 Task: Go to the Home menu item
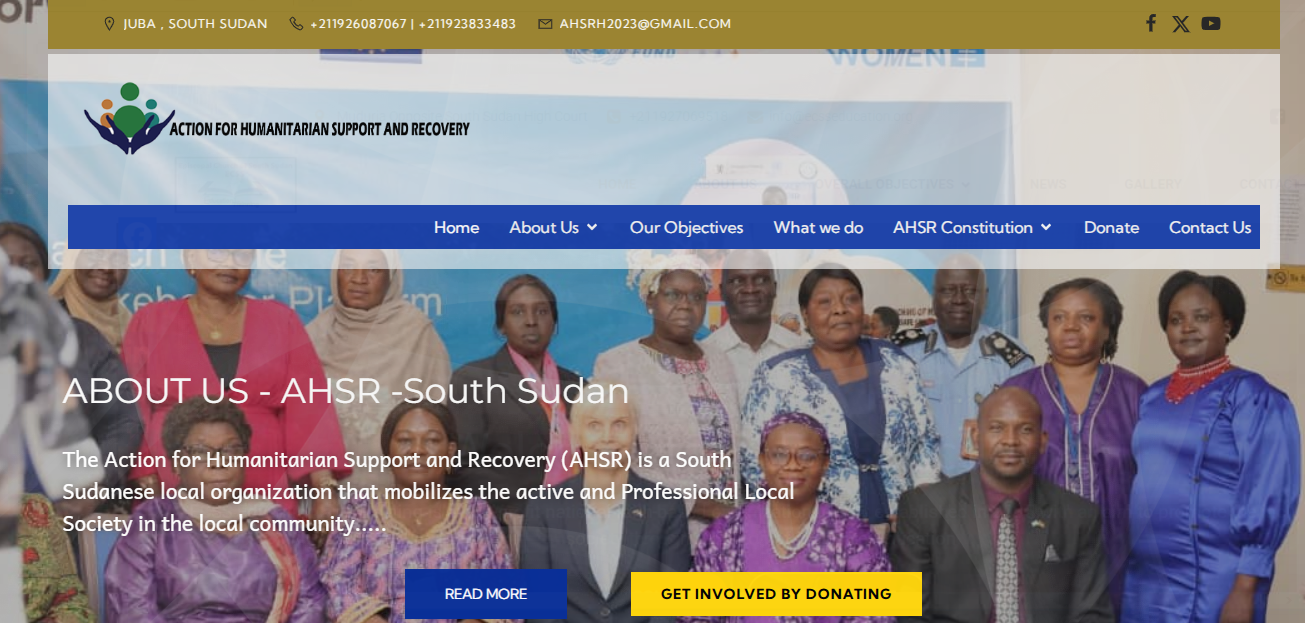tap(456, 227)
